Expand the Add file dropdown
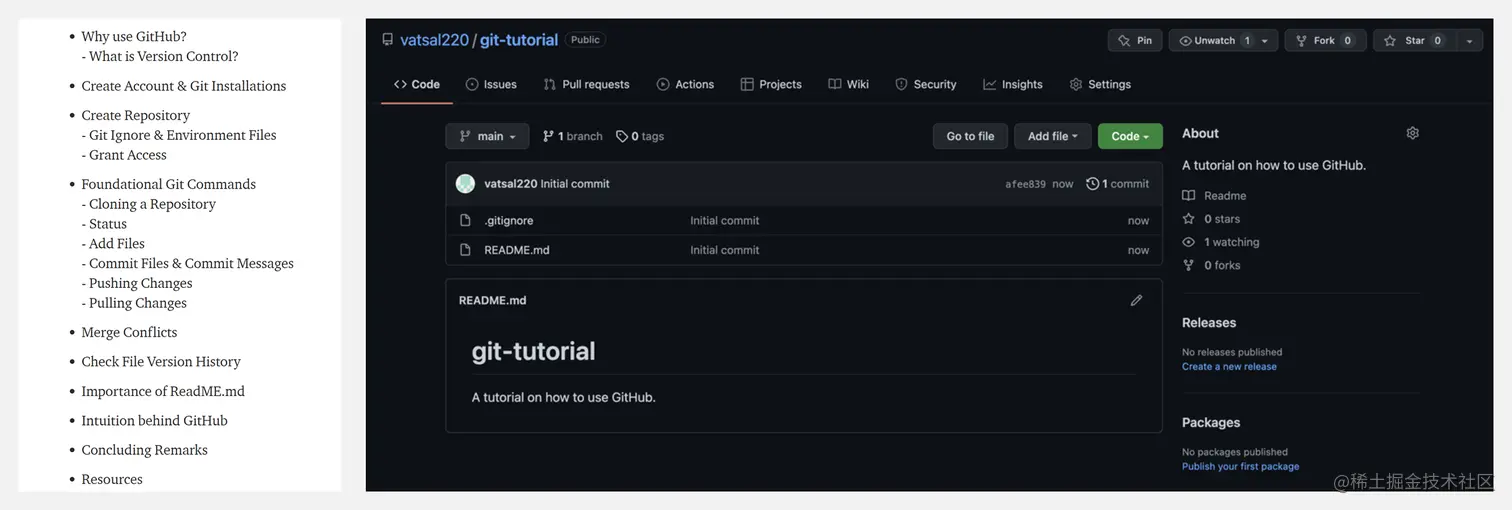The height and width of the screenshot is (510, 1512). [1052, 136]
